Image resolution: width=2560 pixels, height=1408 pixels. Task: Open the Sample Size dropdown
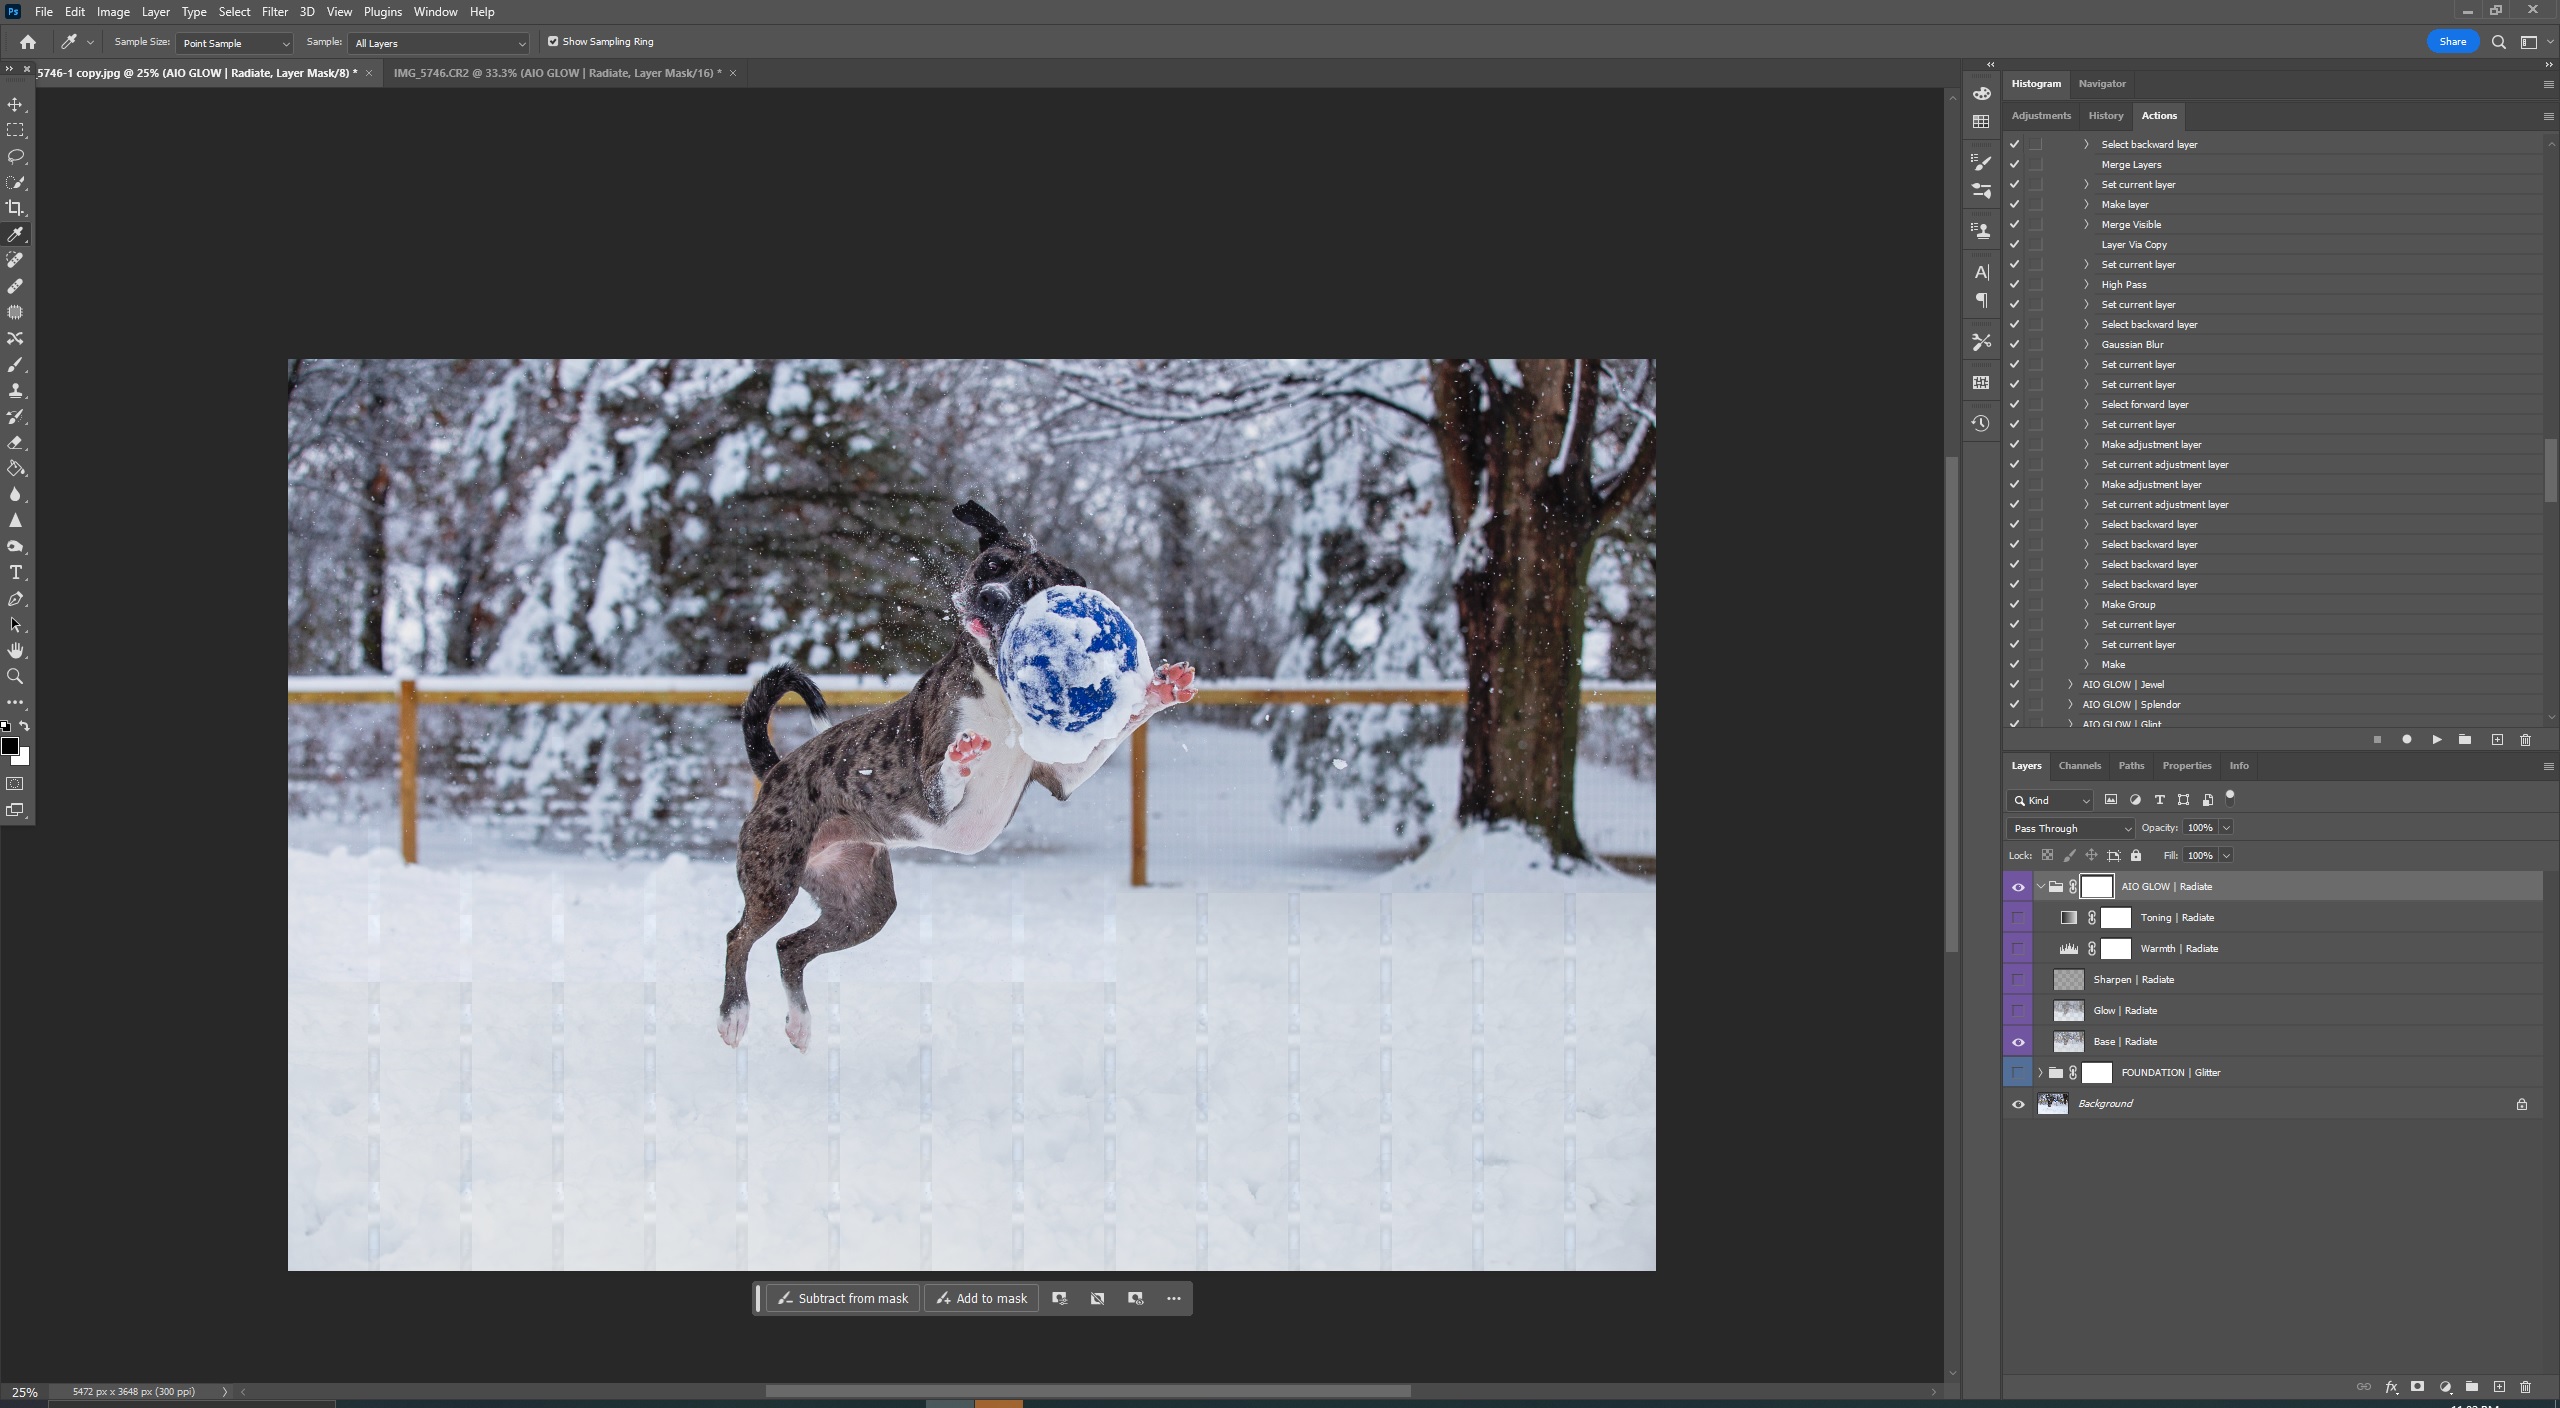(234, 43)
